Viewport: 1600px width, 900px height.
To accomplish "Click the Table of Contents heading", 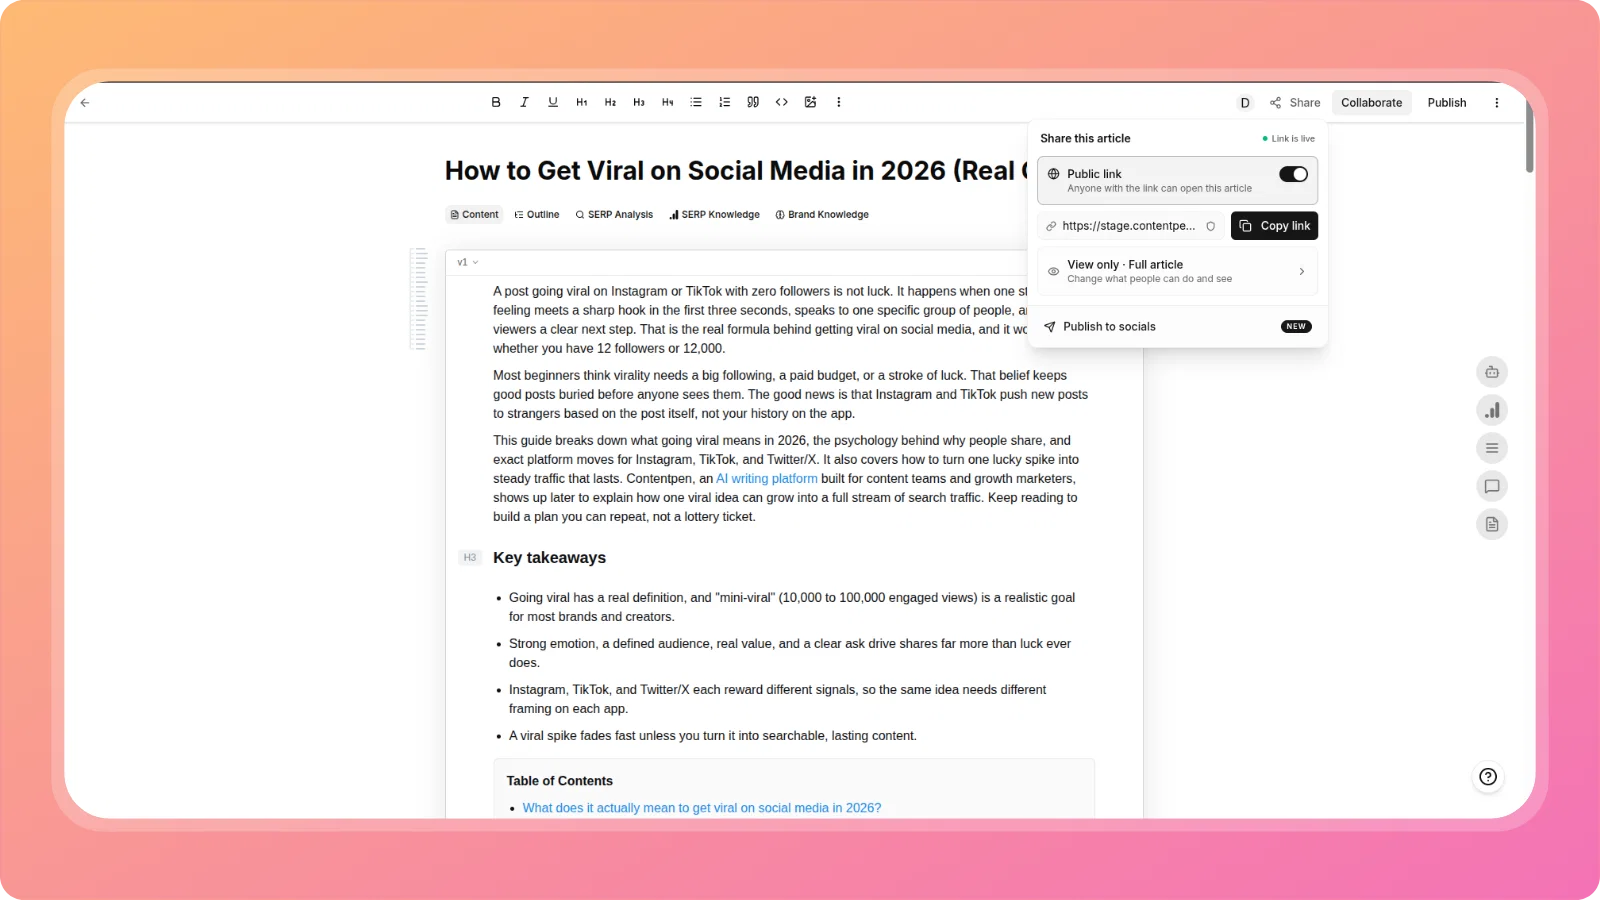I will click(559, 781).
